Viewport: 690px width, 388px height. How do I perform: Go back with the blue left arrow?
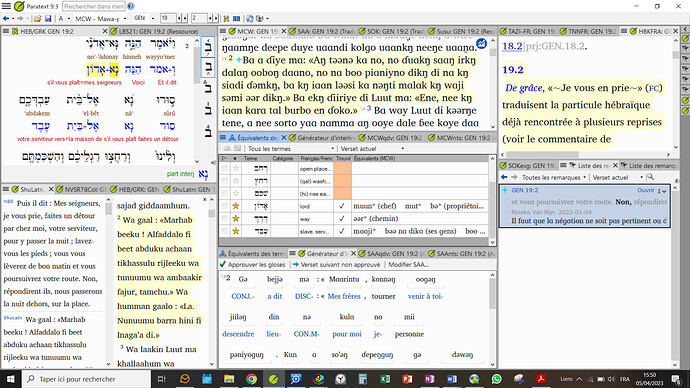coord(6,18)
